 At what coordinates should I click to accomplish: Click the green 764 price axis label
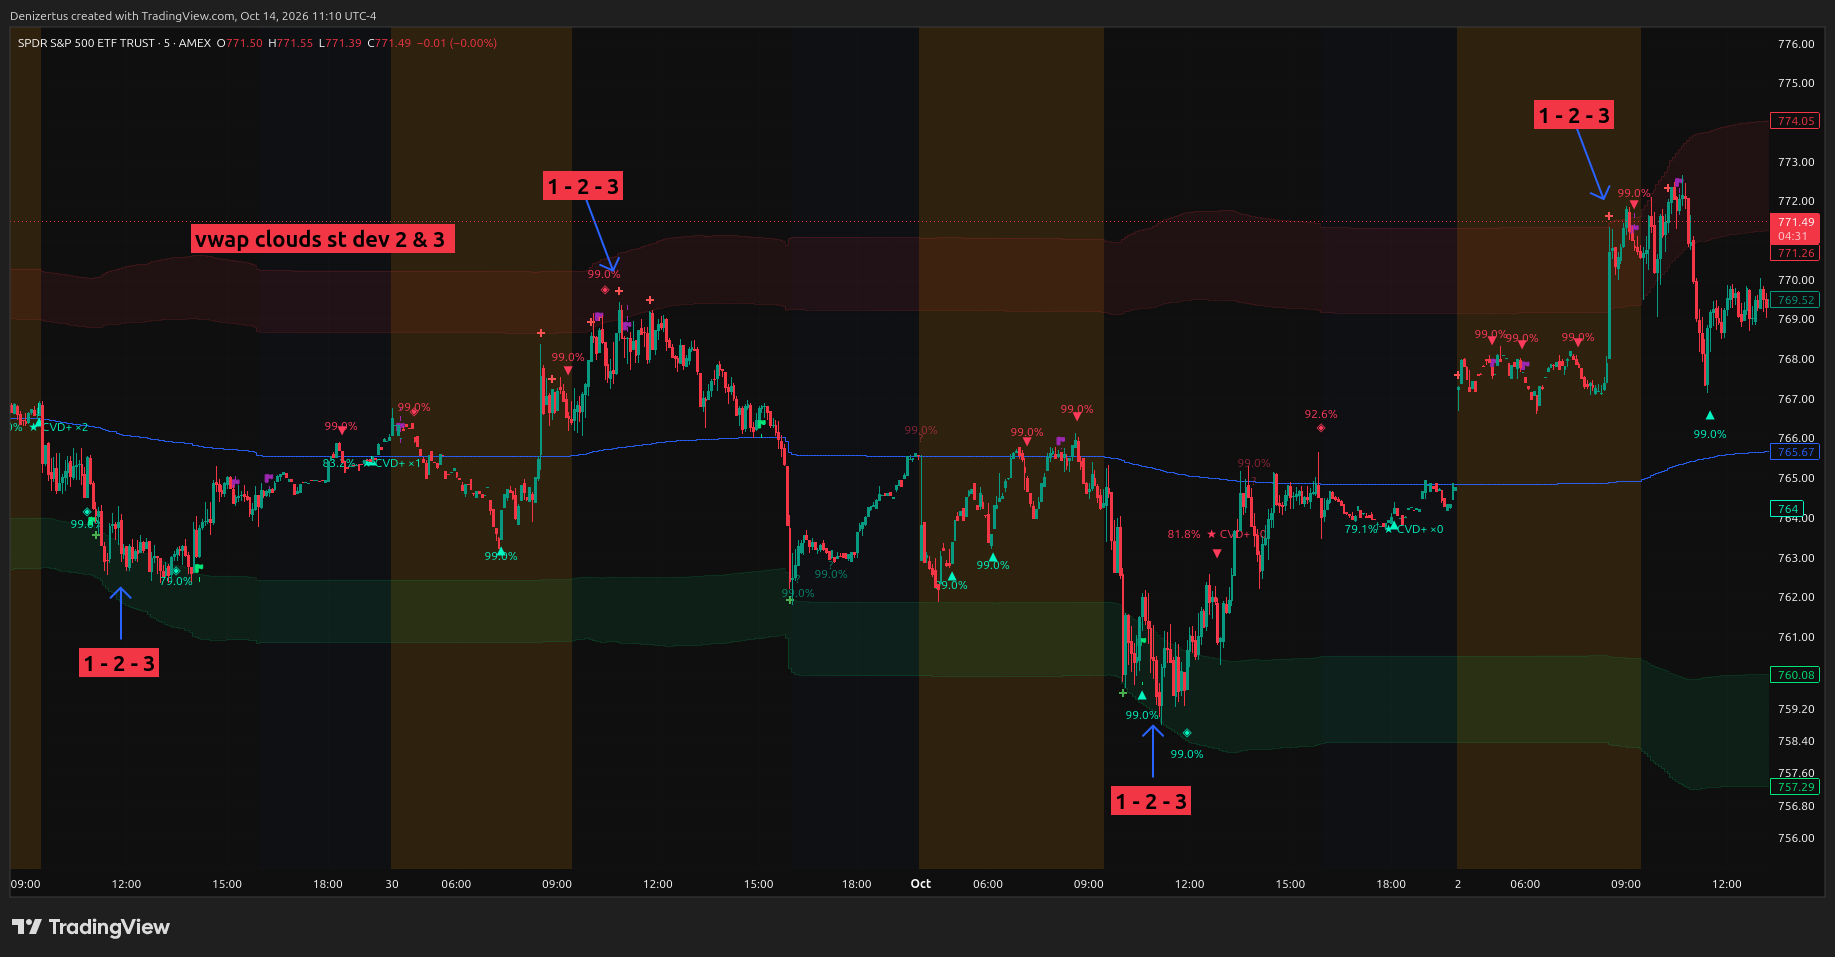point(1787,509)
